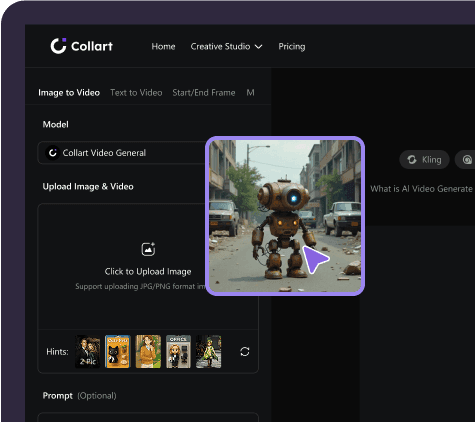The image size is (475, 422).
Task: Switch to the Text to Video tab
Action: [136, 93]
